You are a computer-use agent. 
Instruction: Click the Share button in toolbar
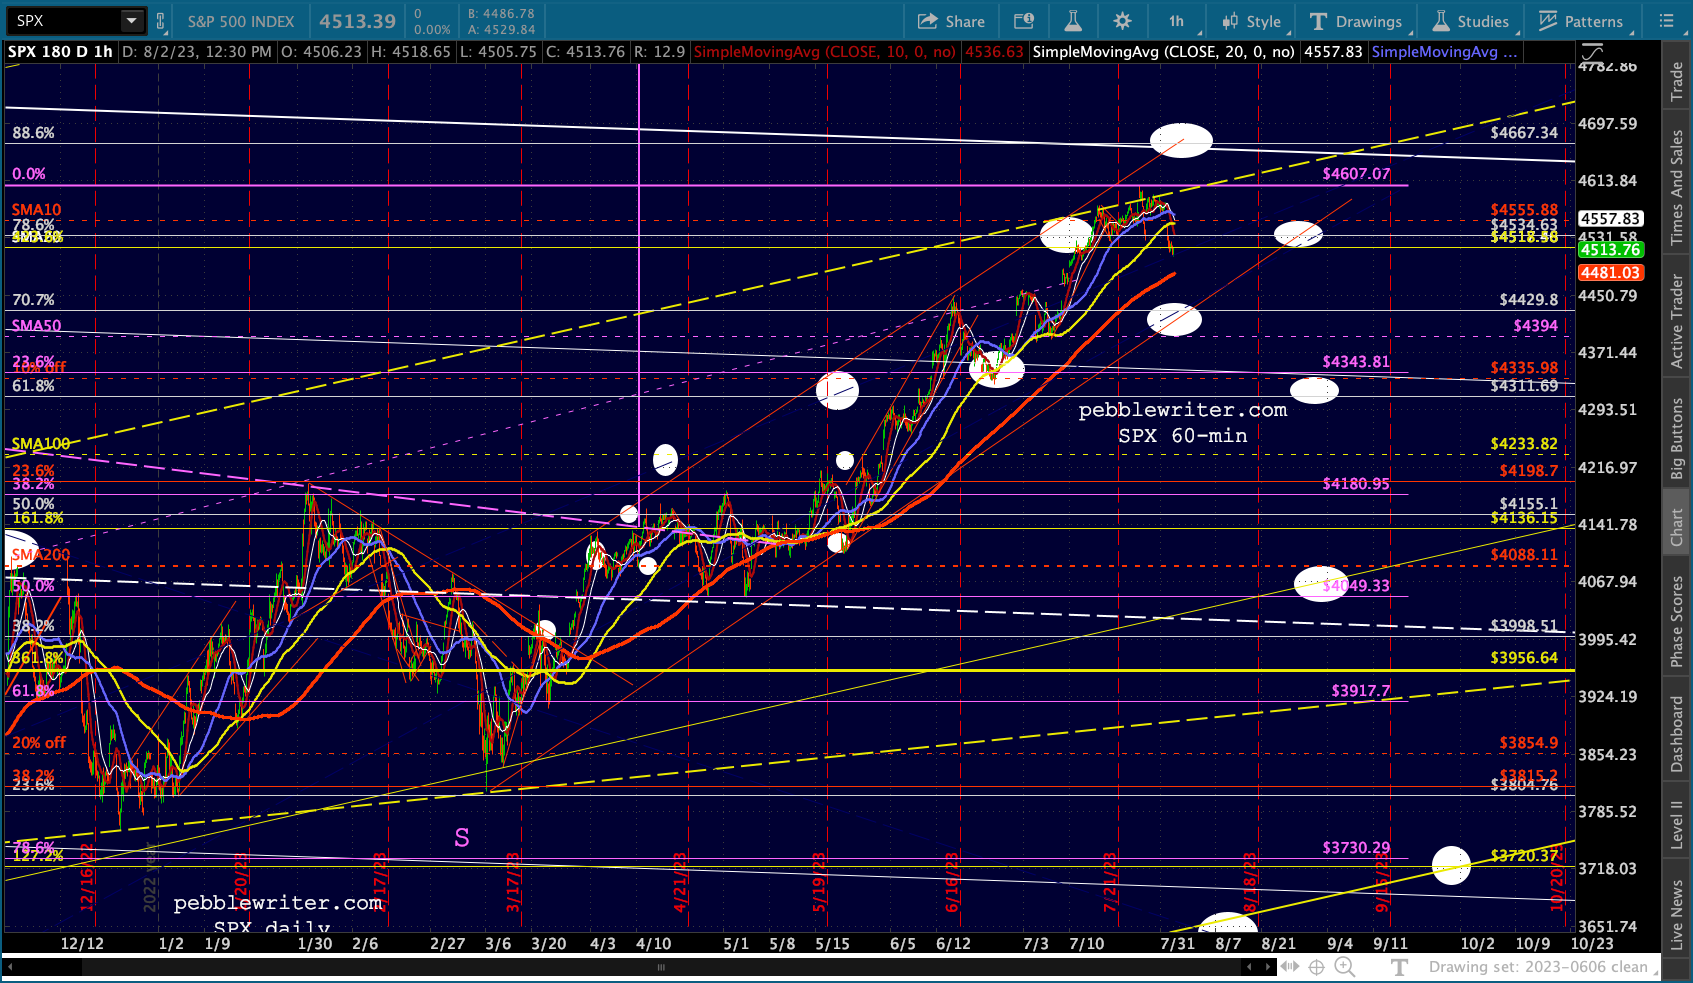[x=951, y=21]
